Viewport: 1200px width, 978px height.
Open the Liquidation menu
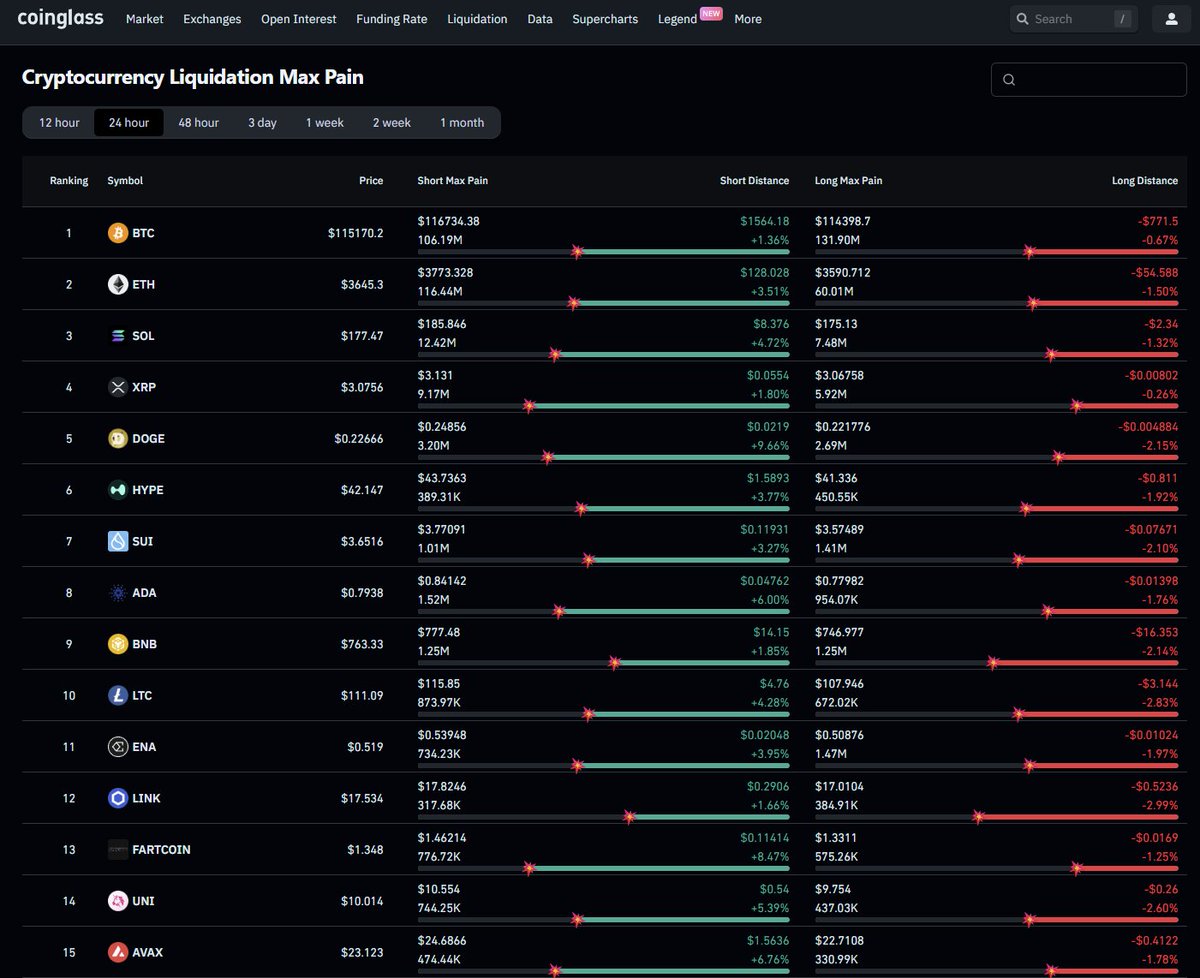[x=477, y=19]
